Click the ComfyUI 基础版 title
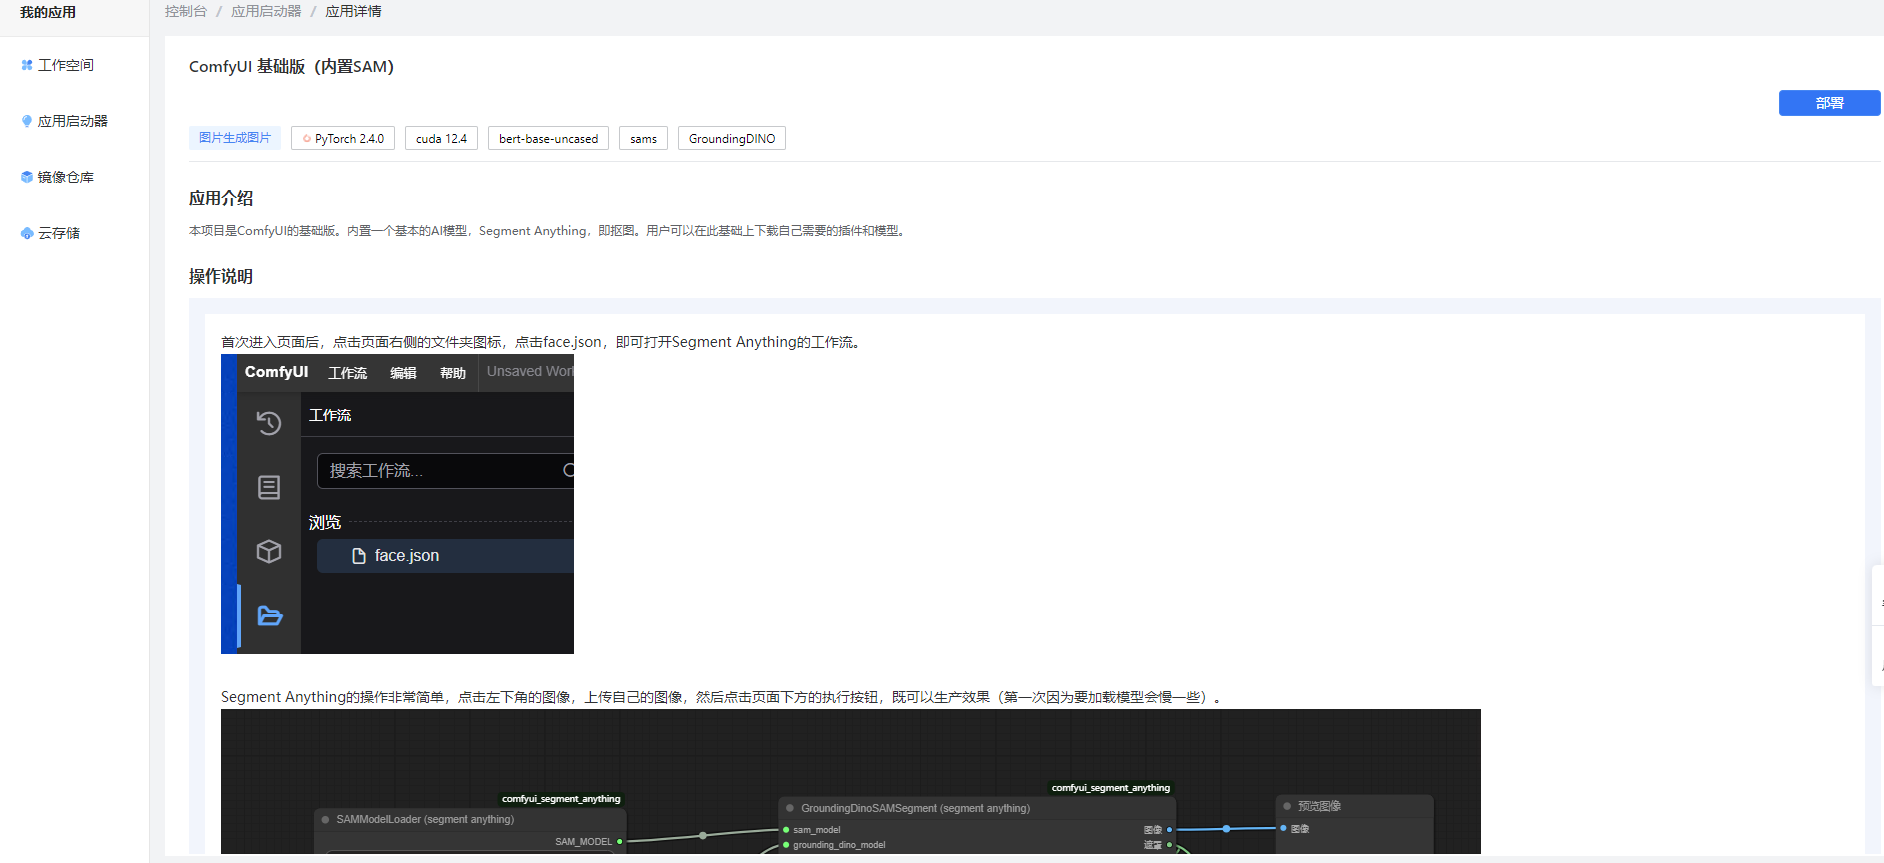Viewport: 1884px width, 863px height. 291,66
